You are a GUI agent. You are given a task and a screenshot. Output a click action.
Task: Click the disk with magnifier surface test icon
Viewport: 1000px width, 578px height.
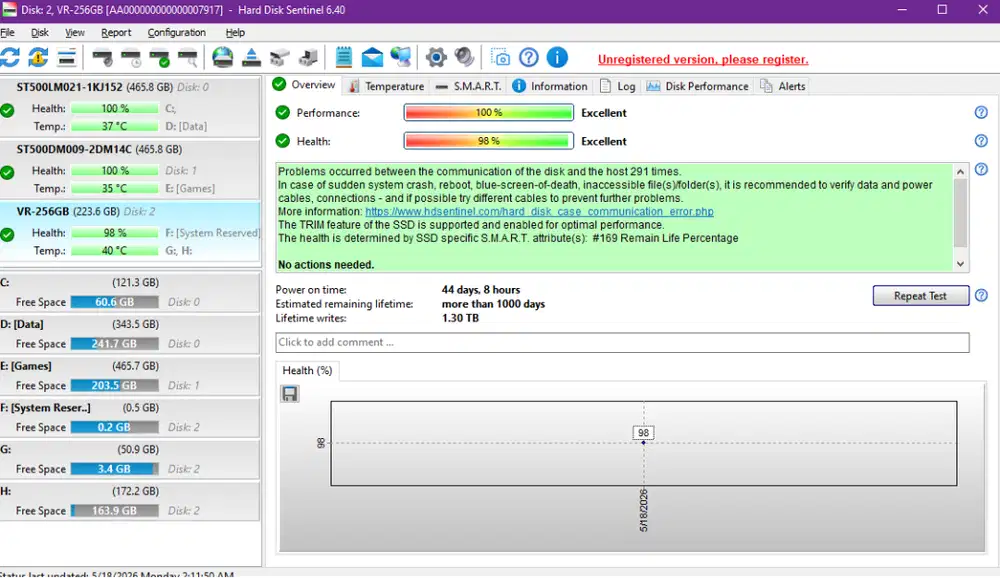188,57
